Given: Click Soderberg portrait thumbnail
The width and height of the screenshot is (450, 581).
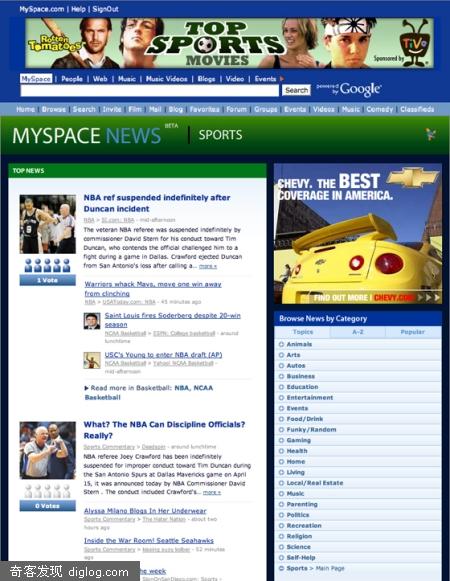Looking at the screenshot, I should [92, 321].
